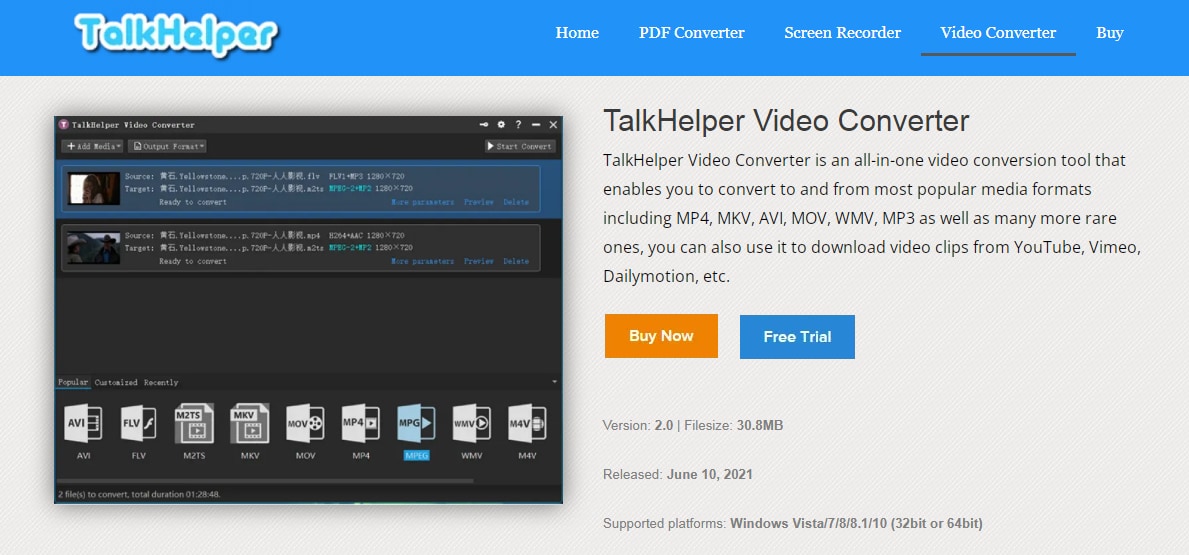Click the FLV1+MP3 source codec text

click(x=345, y=176)
